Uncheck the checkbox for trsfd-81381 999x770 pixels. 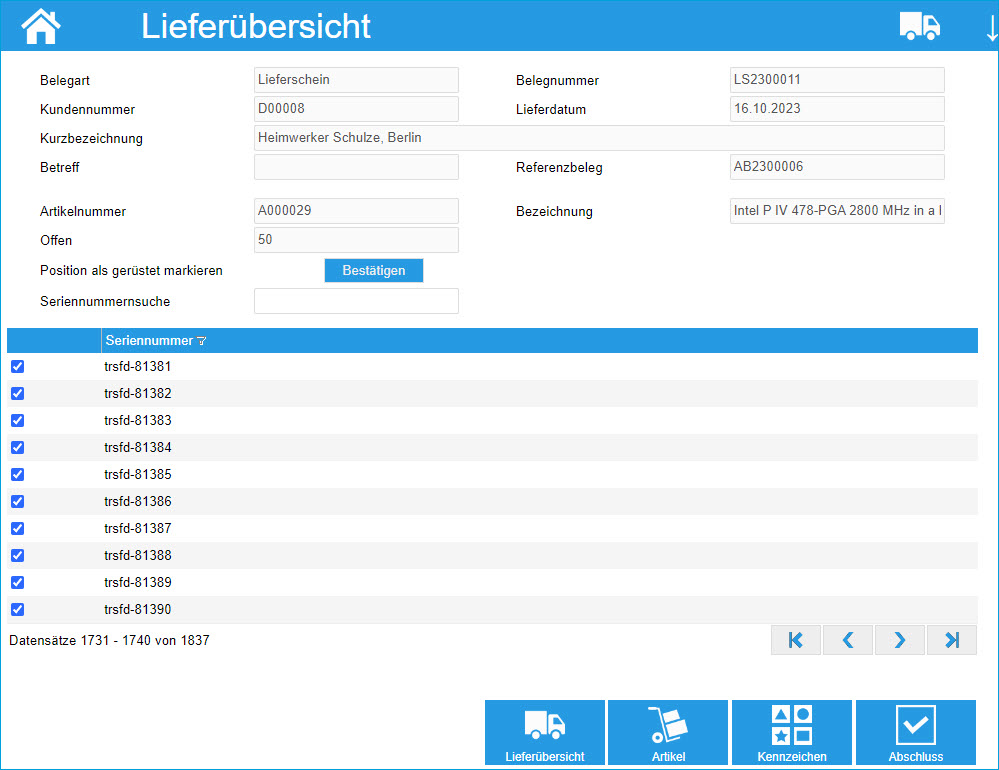(x=17, y=367)
